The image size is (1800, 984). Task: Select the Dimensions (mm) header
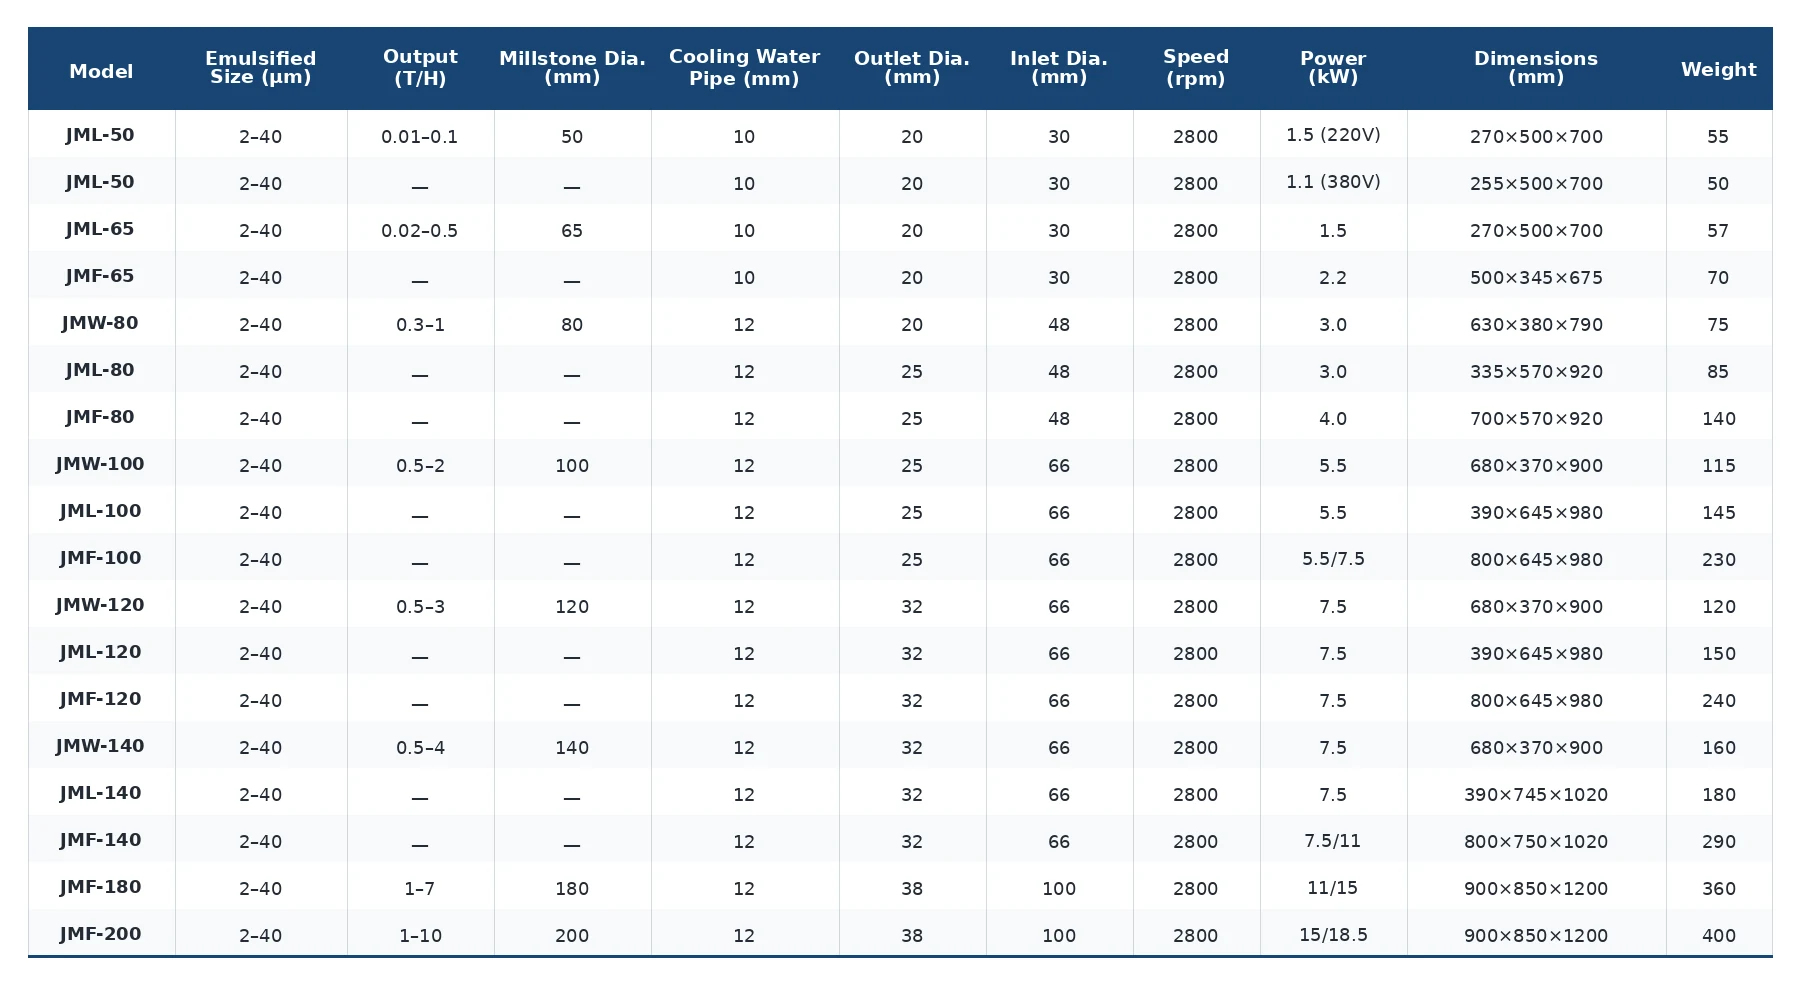(1536, 68)
